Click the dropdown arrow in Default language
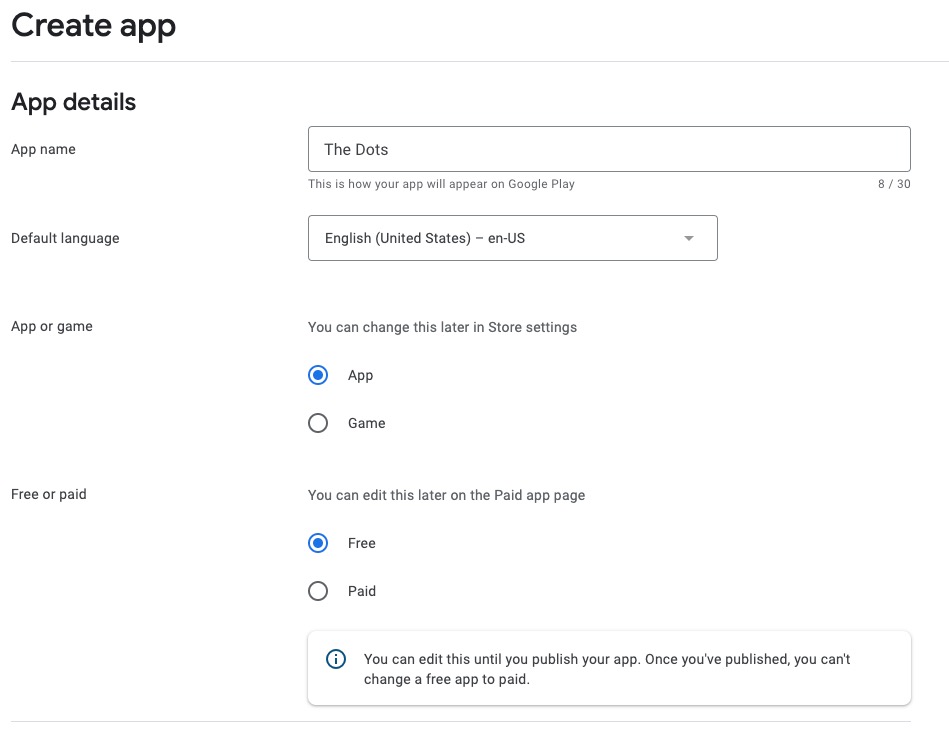Viewport: 949px width, 743px height. click(688, 239)
